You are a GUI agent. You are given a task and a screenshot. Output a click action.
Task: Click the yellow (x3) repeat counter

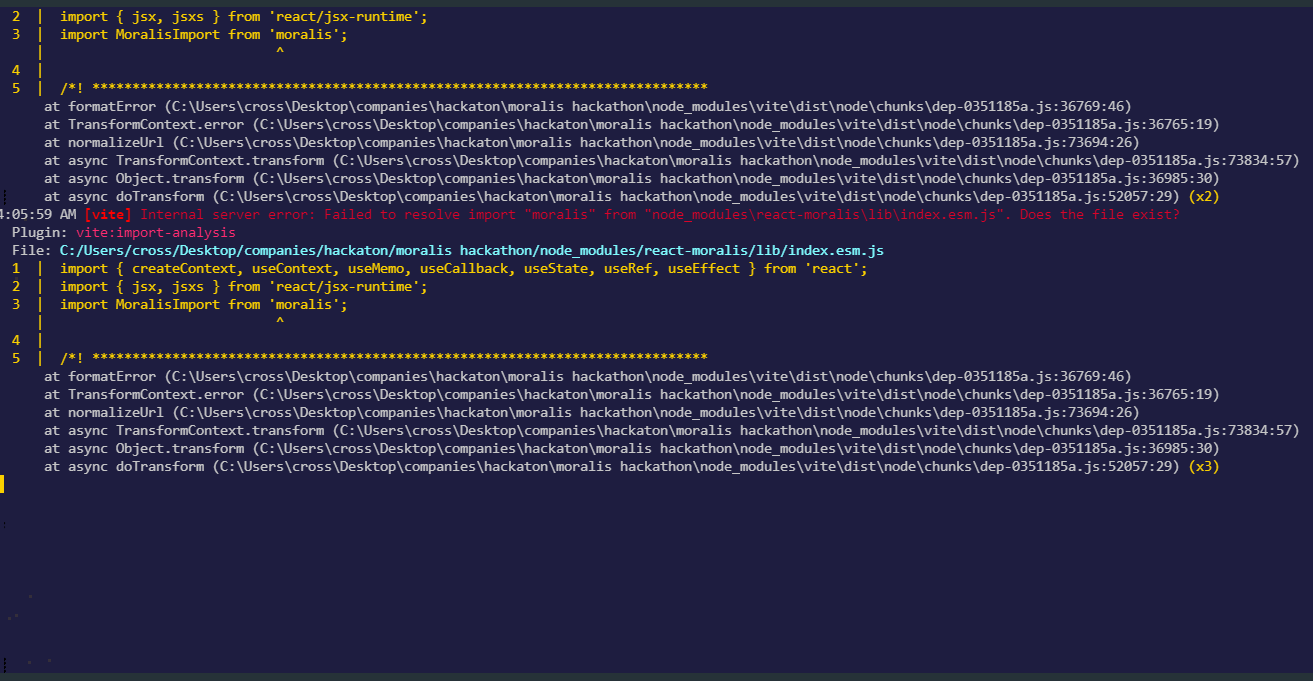pyautogui.click(x=1204, y=466)
